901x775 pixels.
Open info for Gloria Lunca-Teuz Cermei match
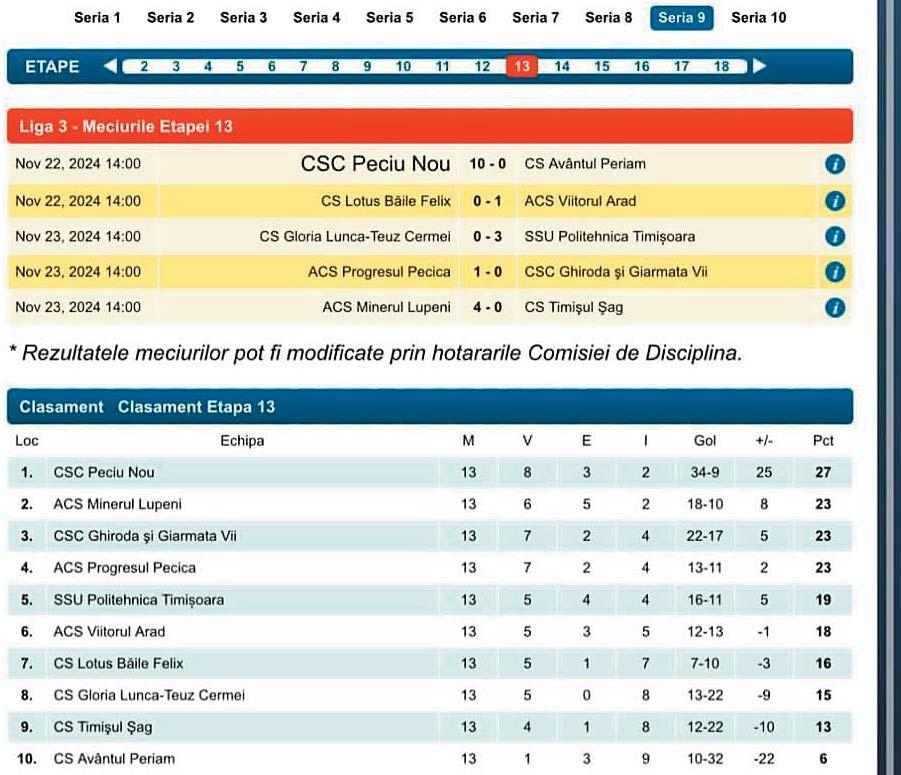[x=834, y=236]
